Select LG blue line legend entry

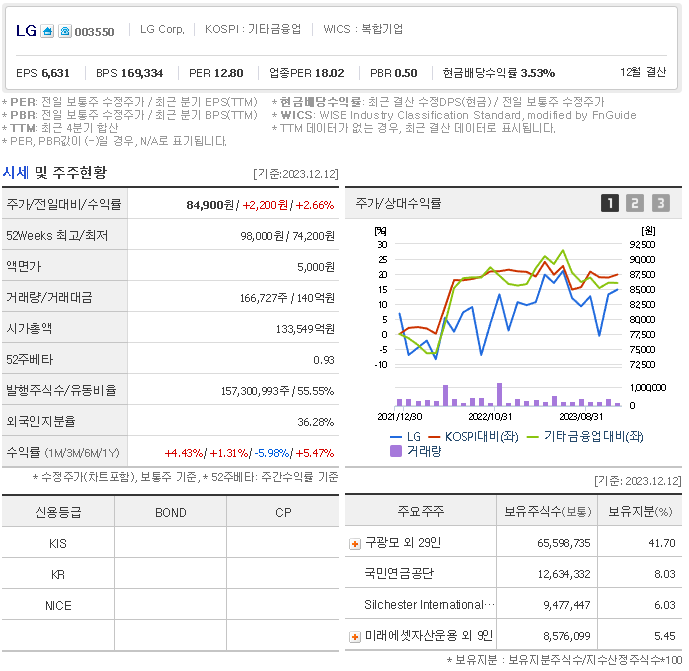pos(405,436)
